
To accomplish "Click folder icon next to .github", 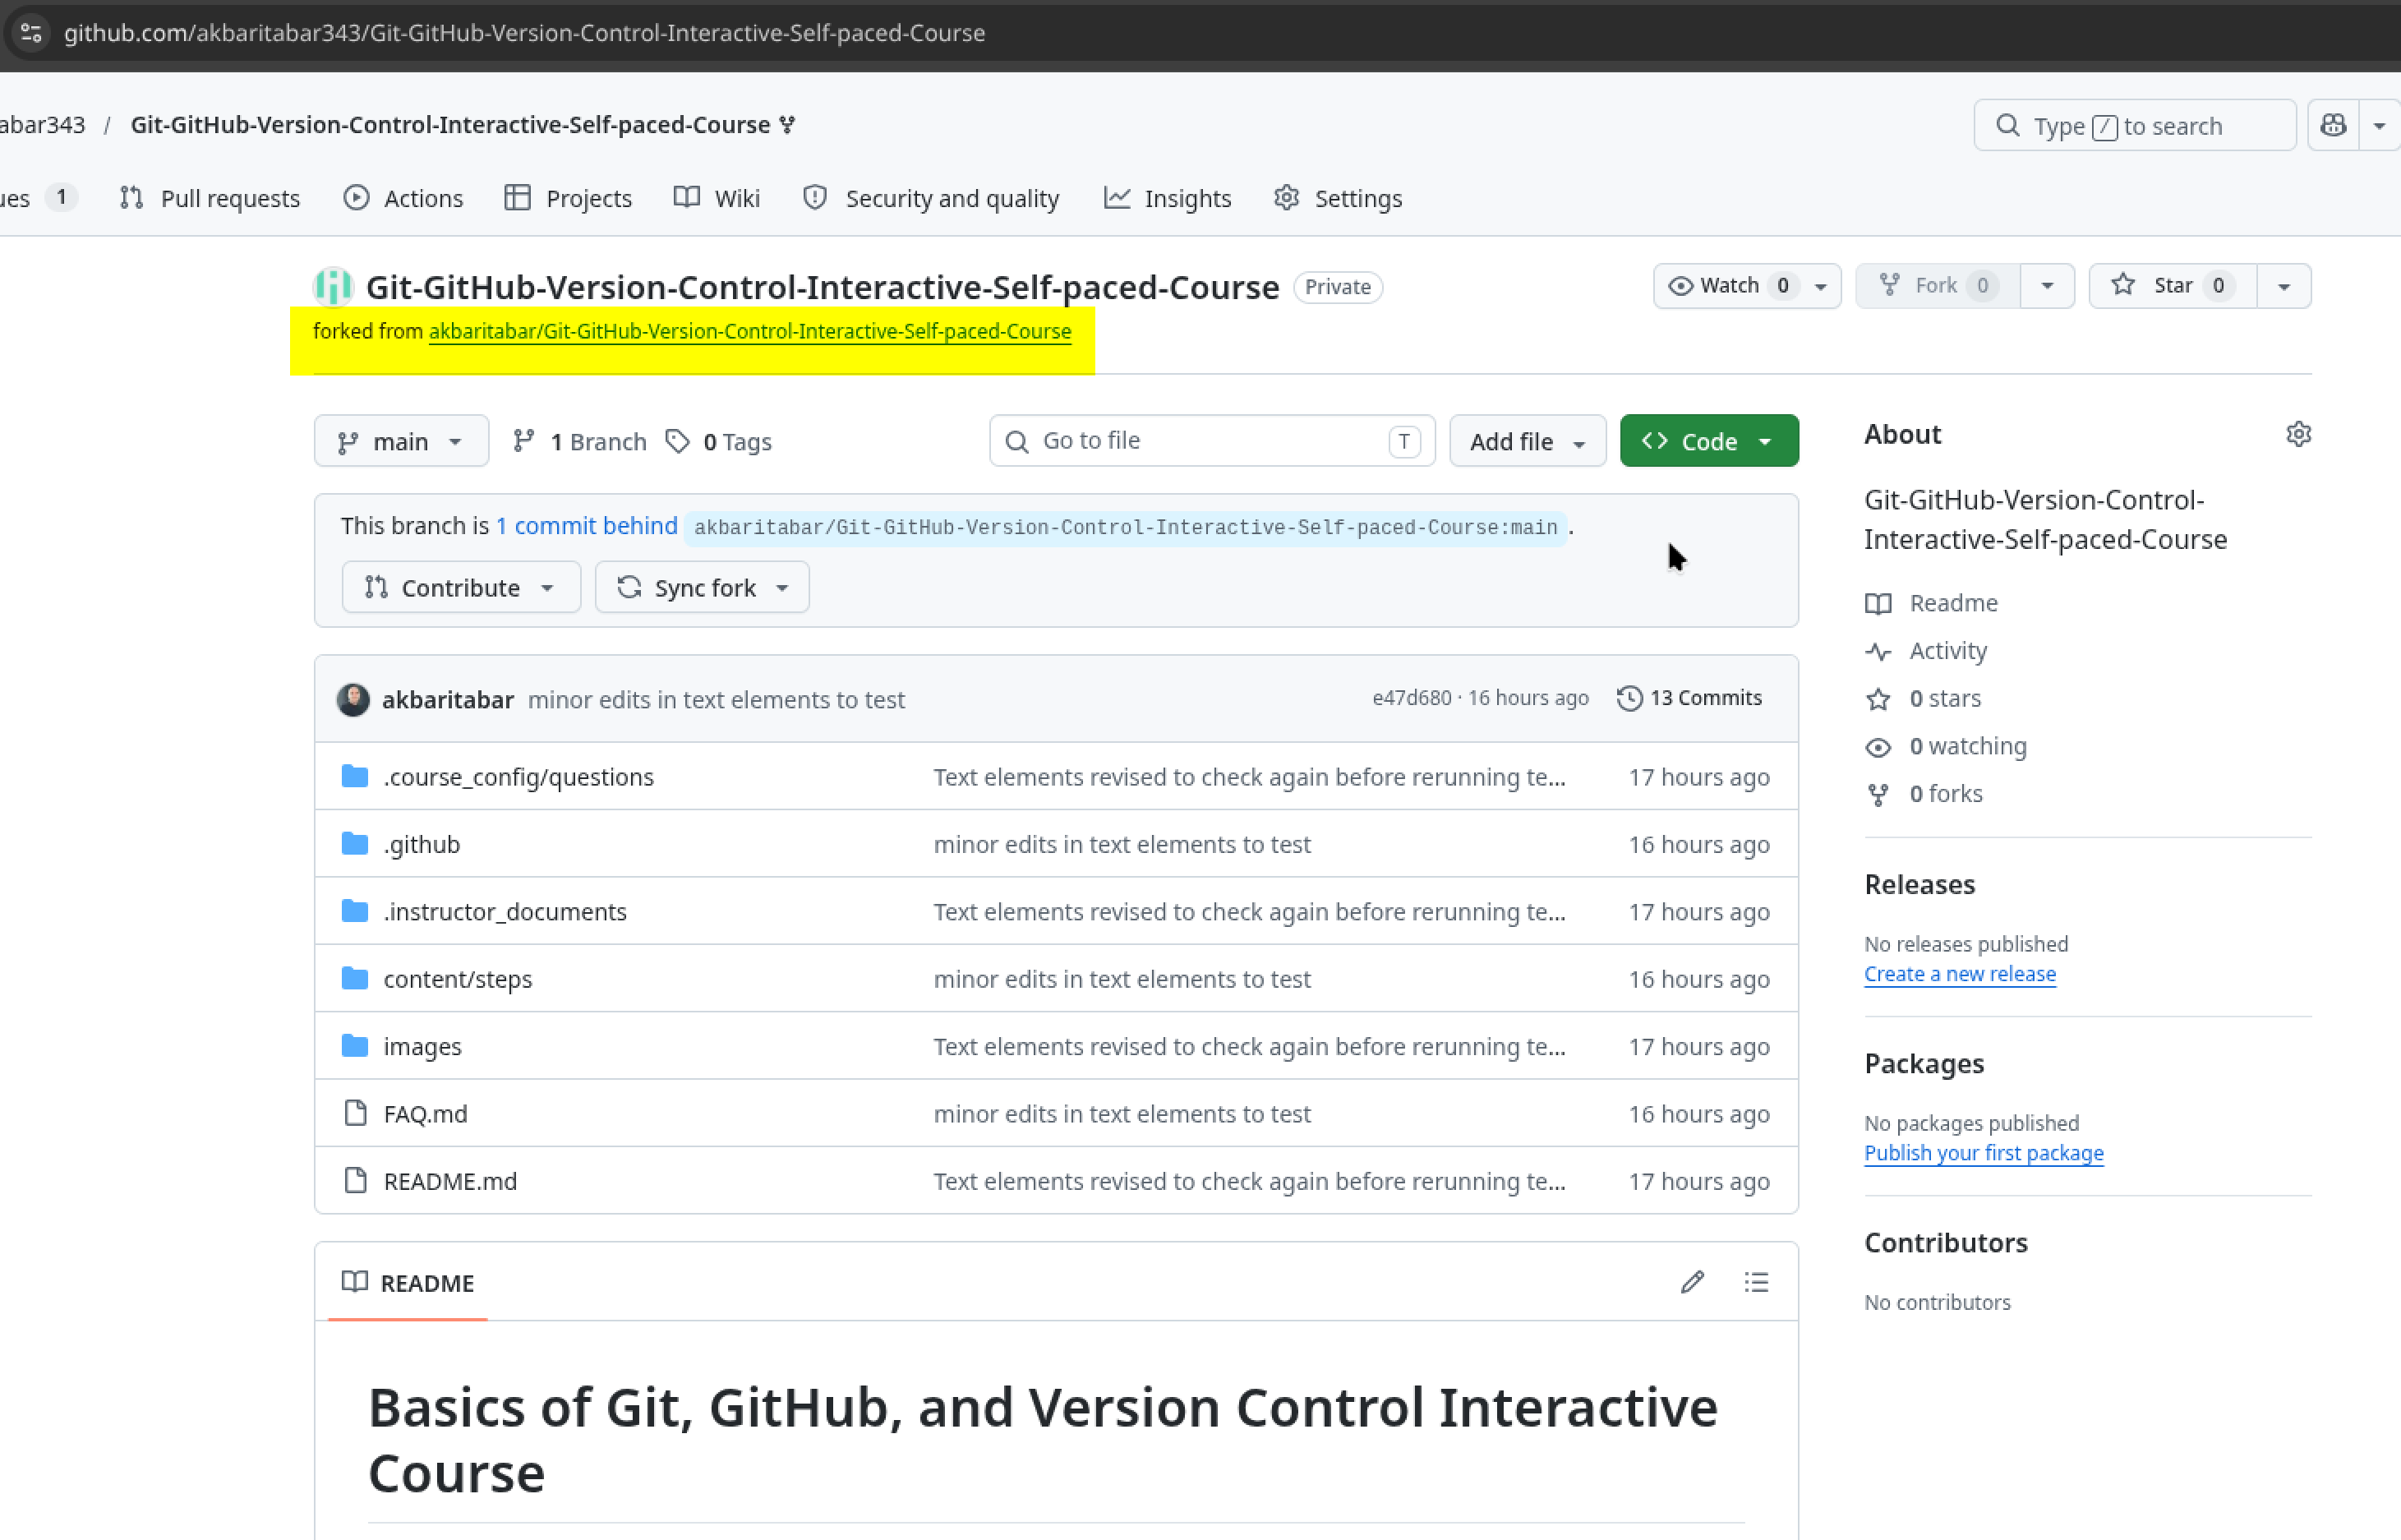I will (355, 844).
